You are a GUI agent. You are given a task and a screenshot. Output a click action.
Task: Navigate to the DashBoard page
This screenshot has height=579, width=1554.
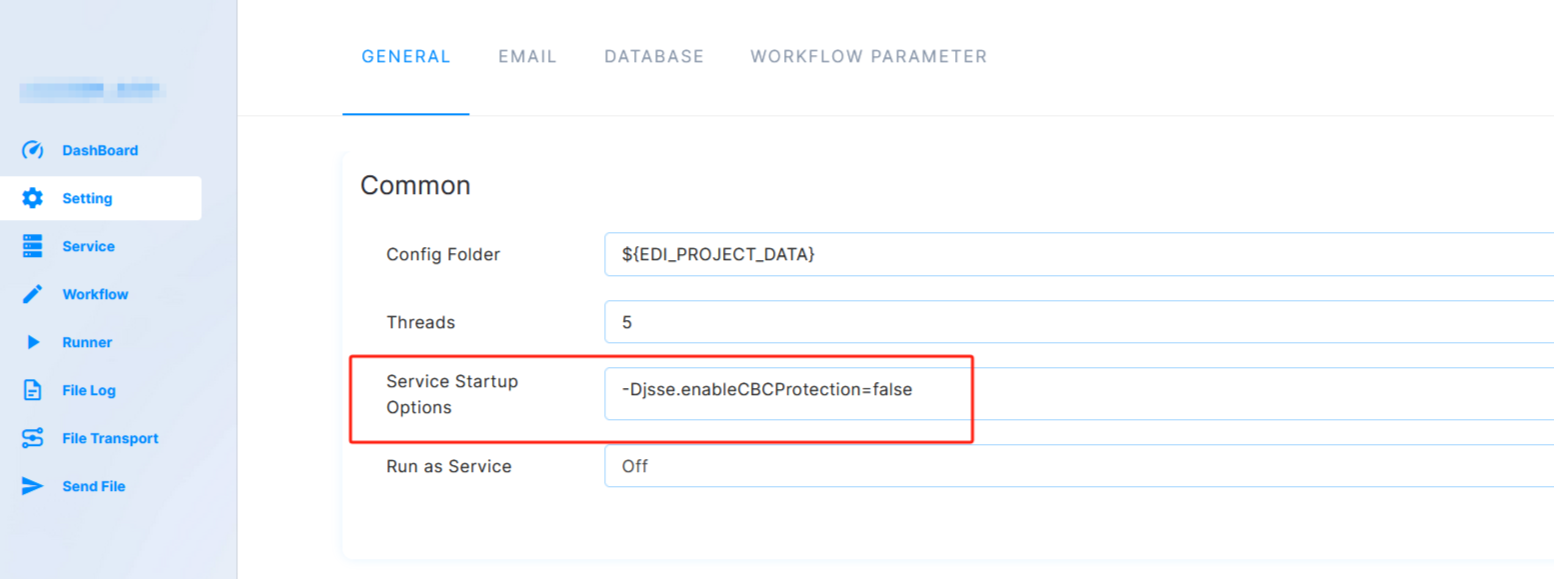[x=98, y=150]
